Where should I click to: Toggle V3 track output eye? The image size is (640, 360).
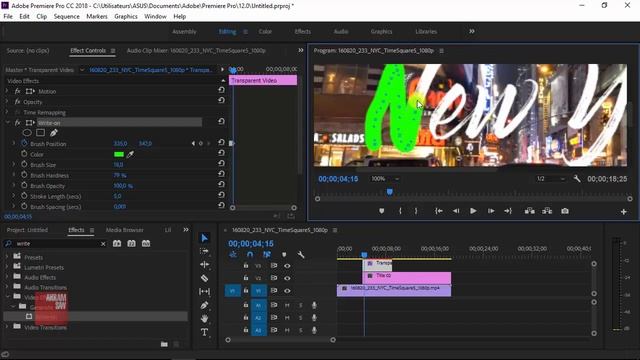(287, 266)
